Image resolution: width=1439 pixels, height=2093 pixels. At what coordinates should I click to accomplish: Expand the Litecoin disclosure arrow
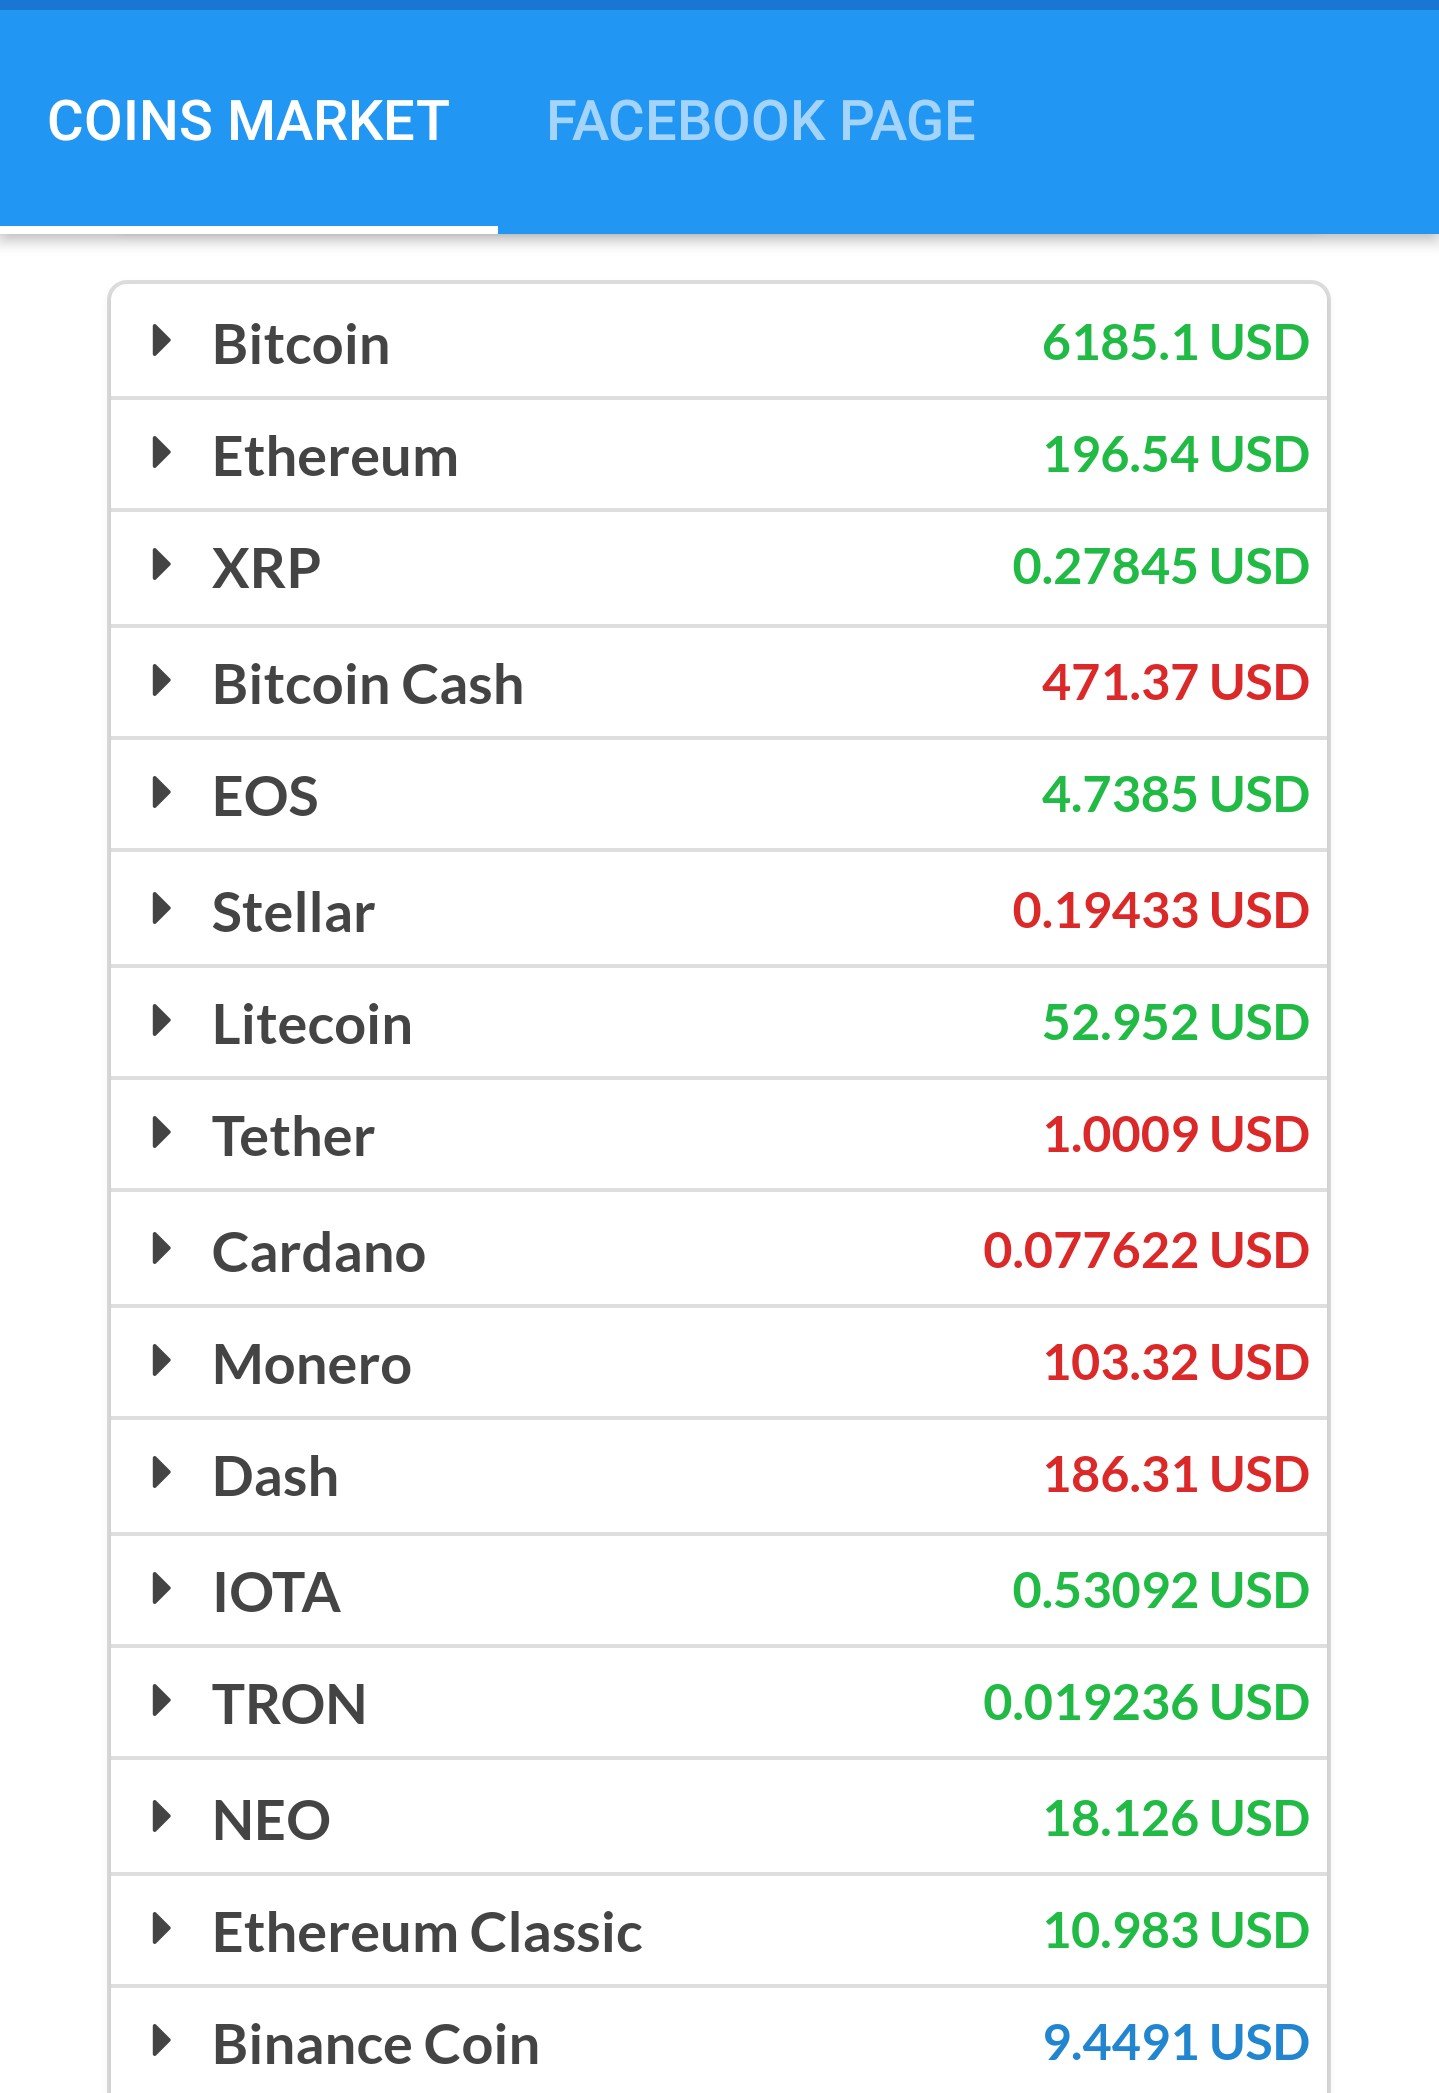coord(161,1021)
